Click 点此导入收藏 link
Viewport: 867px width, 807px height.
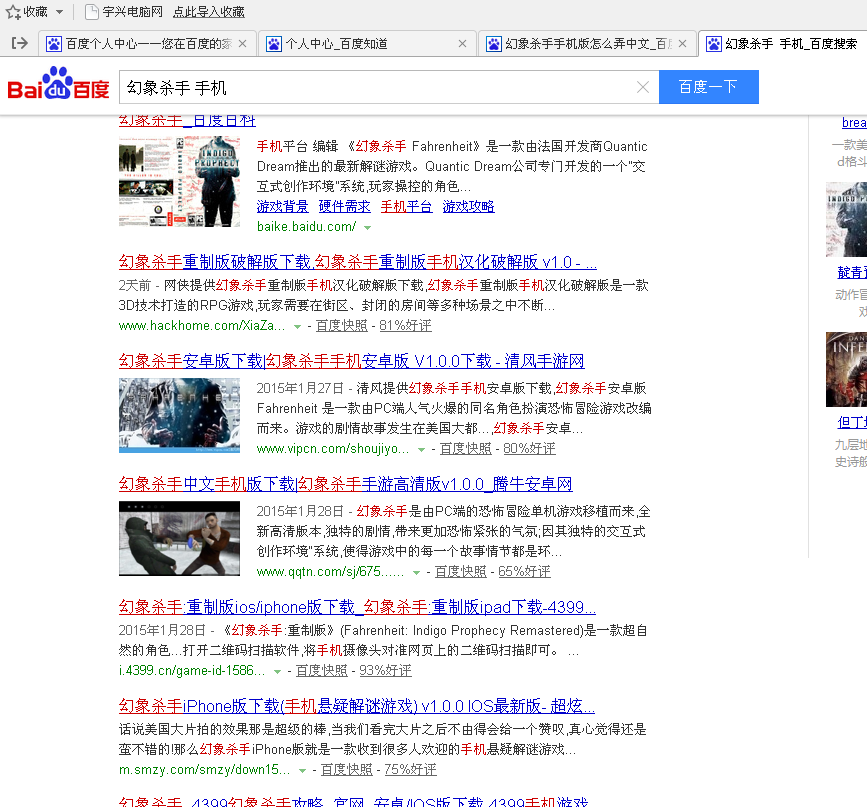pyautogui.click(x=208, y=12)
